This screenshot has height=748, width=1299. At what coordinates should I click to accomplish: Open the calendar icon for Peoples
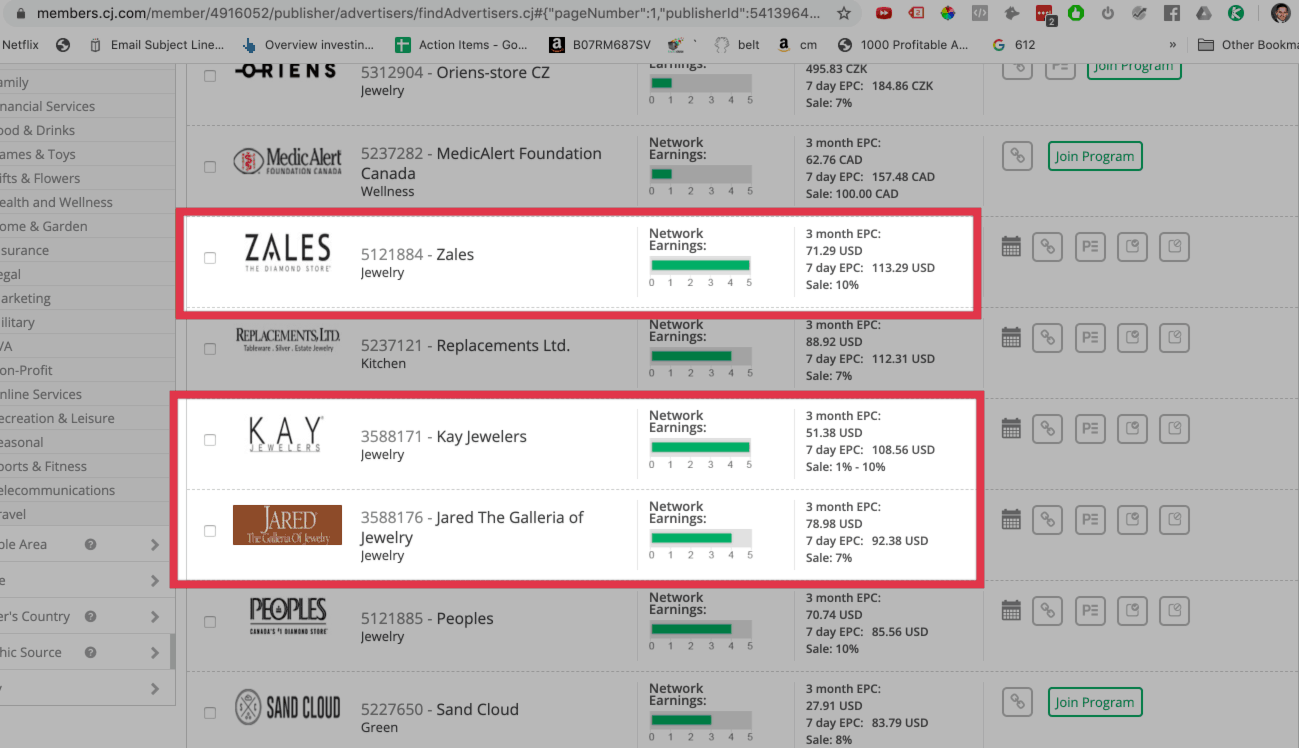[x=1011, y=610]
